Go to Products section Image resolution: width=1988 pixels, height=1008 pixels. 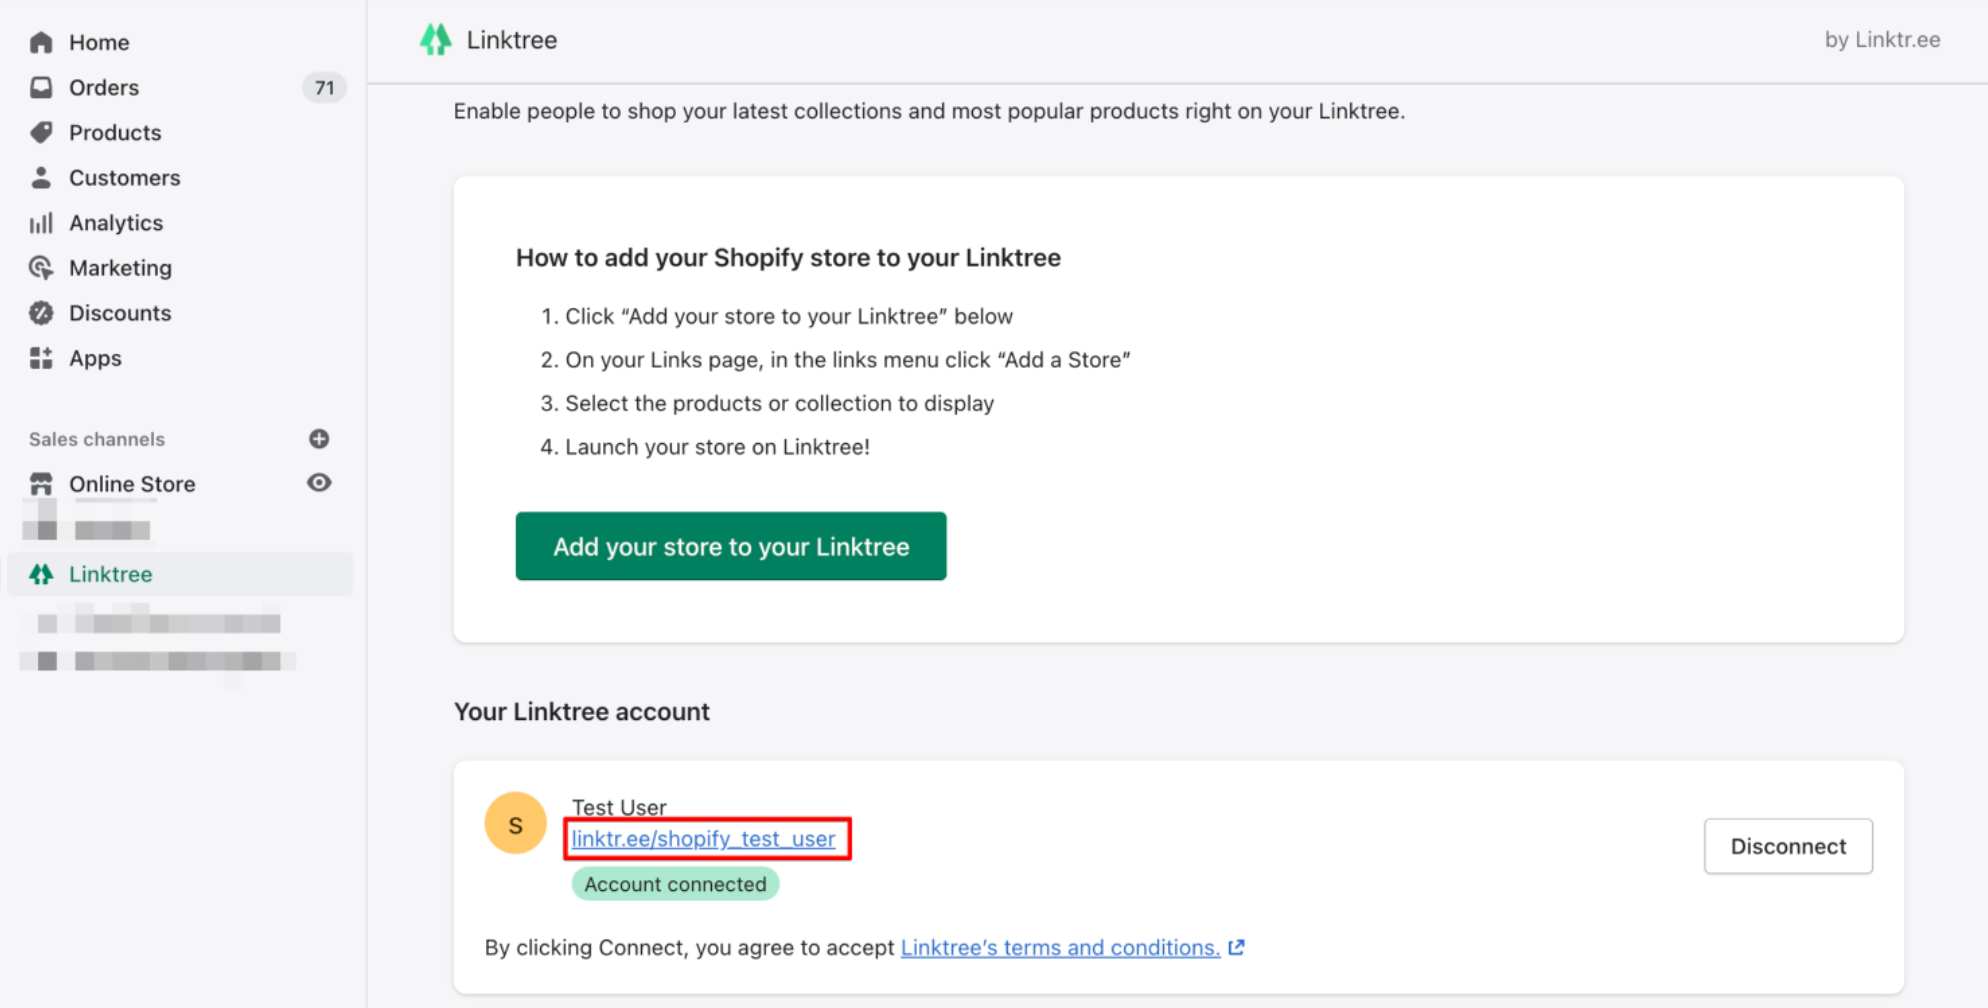click(115, 132)
